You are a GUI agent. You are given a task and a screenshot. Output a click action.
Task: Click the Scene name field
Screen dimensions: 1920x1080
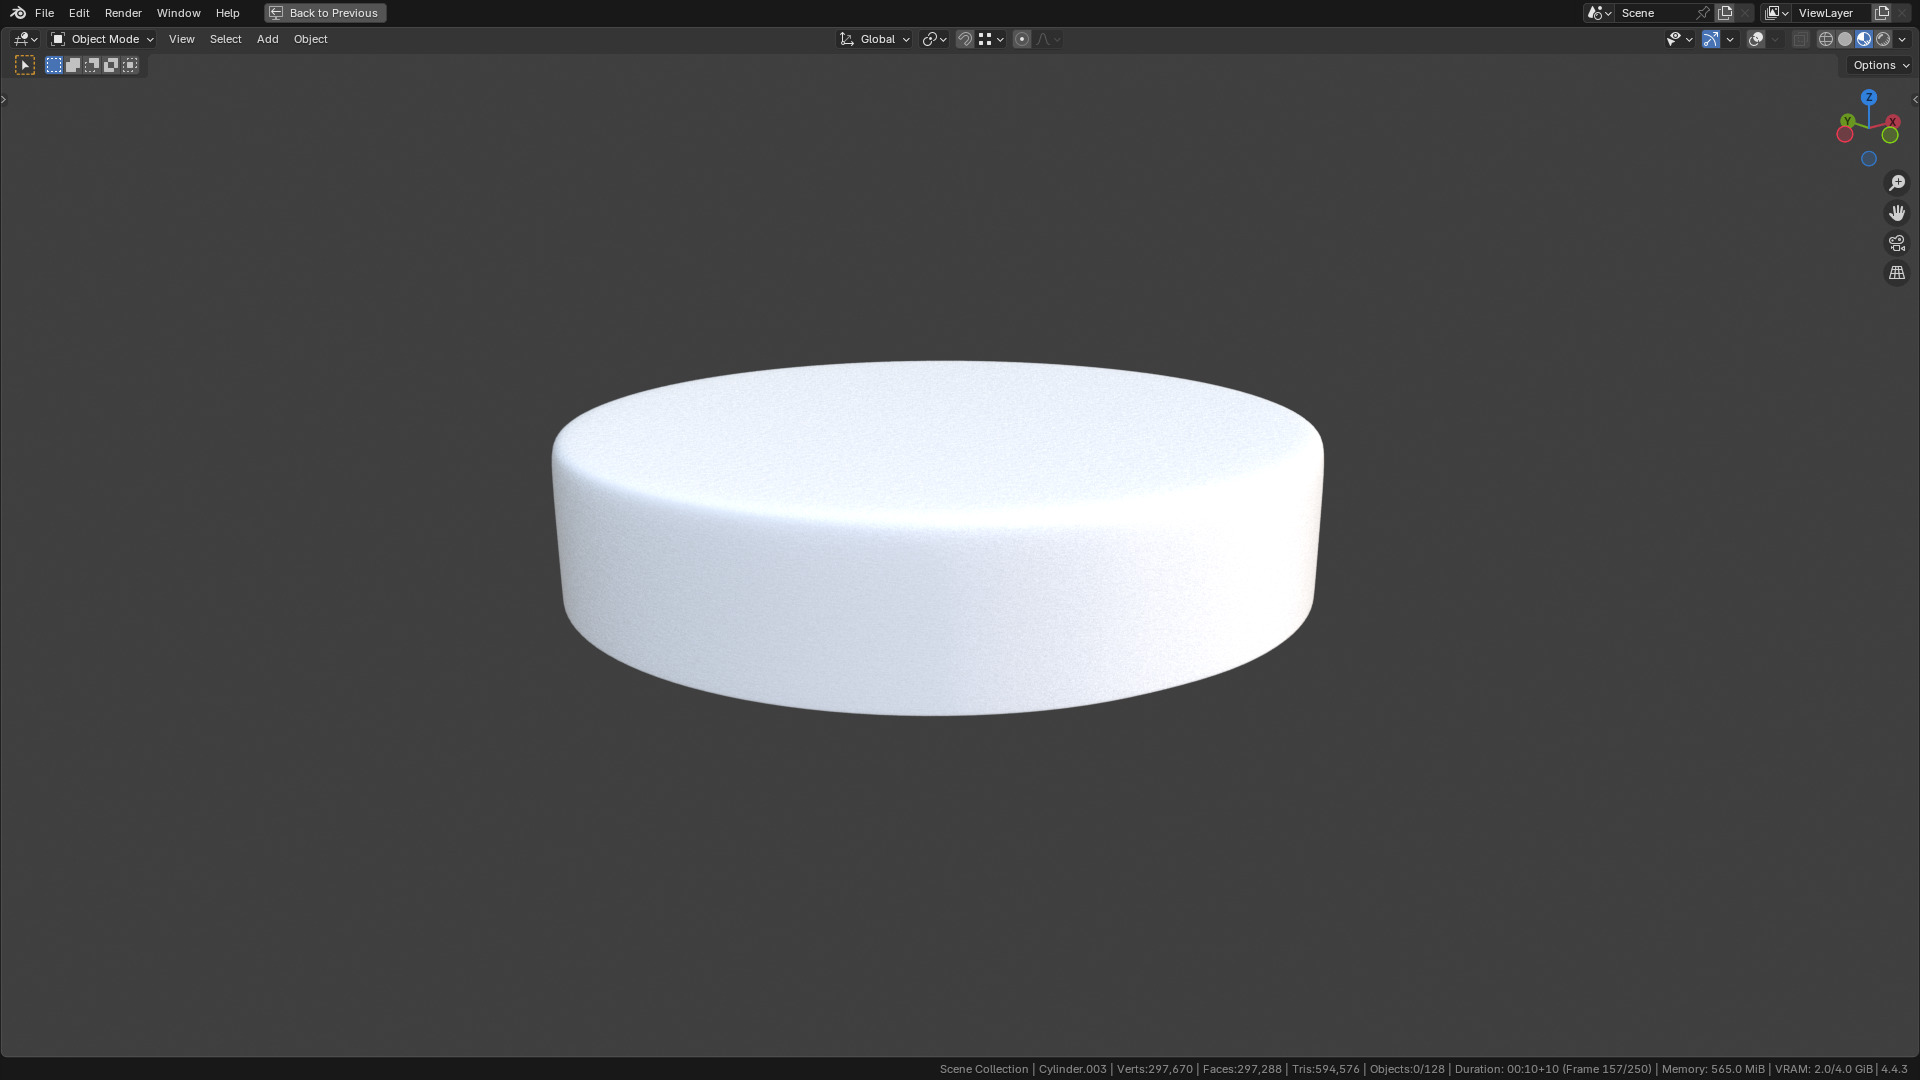(x=1655, y=13)
